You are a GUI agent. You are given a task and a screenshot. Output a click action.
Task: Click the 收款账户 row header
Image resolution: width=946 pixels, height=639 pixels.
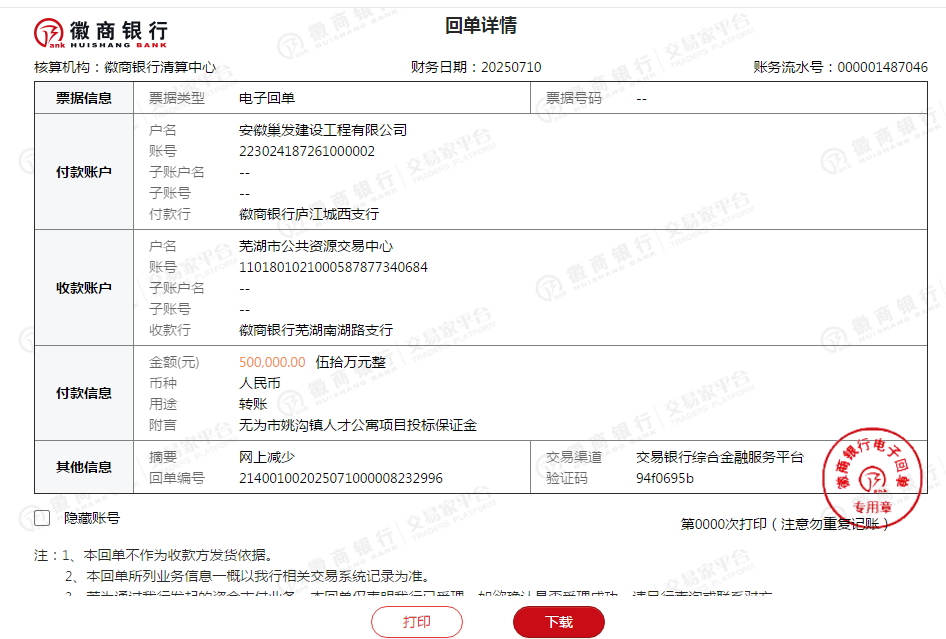coord(84,288)
